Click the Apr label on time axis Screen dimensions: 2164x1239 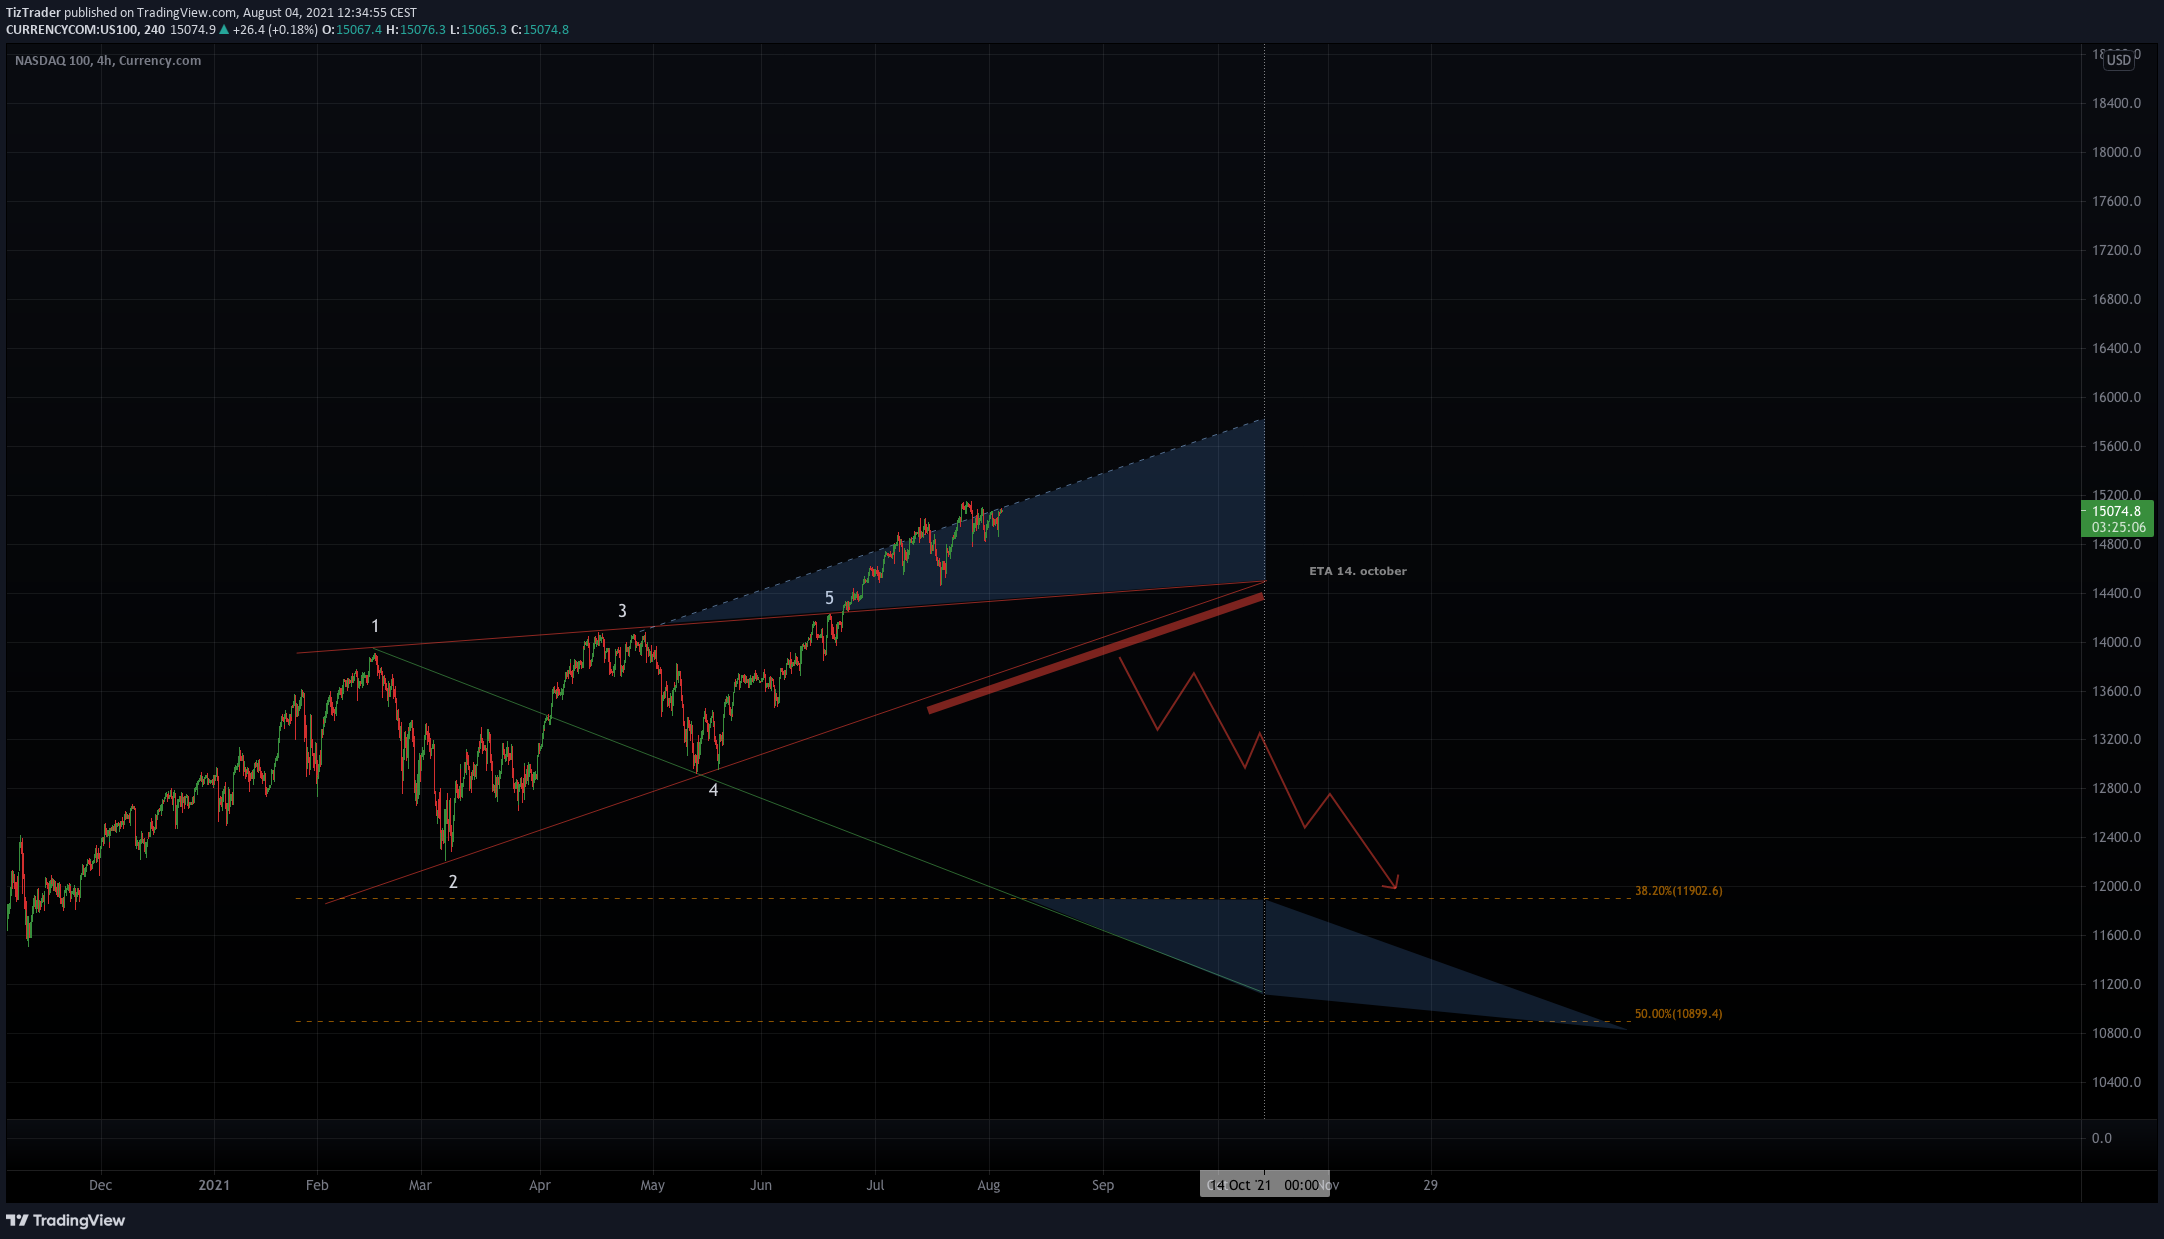(x=540, y=1185)
